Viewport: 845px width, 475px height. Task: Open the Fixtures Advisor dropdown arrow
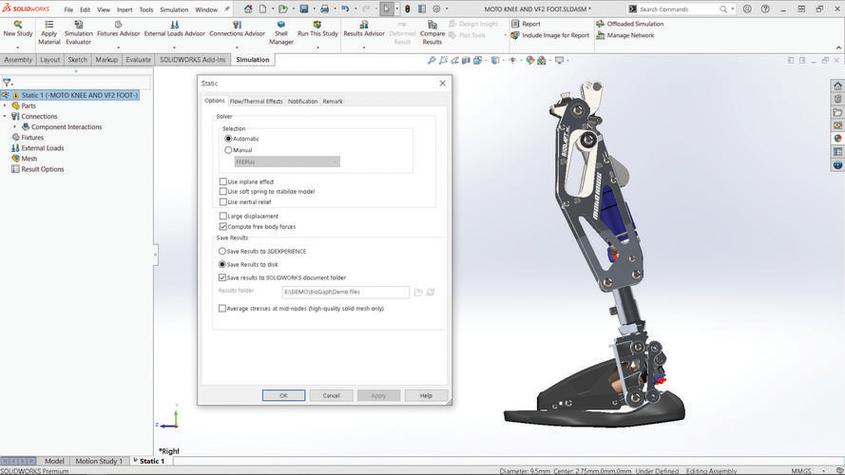point(118,47)
